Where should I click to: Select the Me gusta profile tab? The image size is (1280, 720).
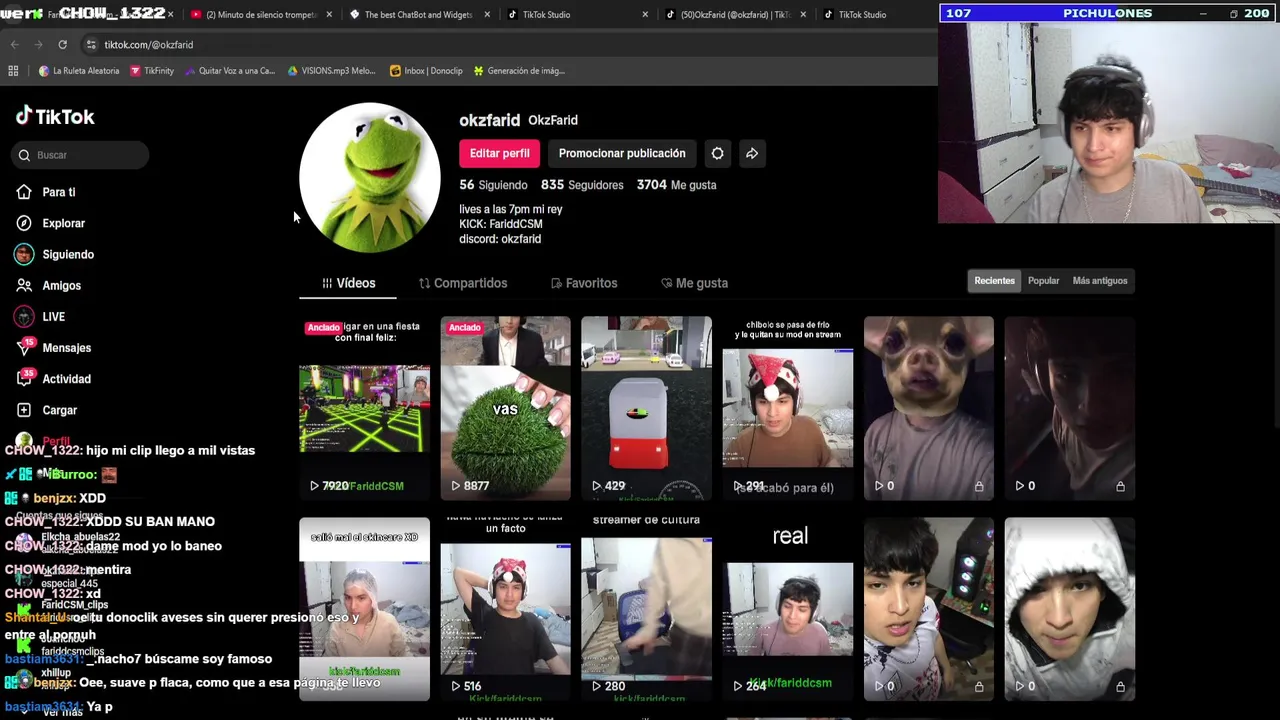tap(694, 283)
